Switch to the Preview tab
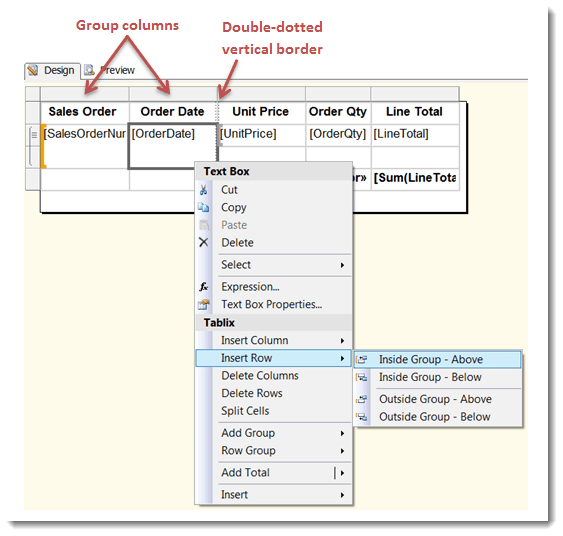This screenshot has height=536, width=563. [x=110, y=70]
